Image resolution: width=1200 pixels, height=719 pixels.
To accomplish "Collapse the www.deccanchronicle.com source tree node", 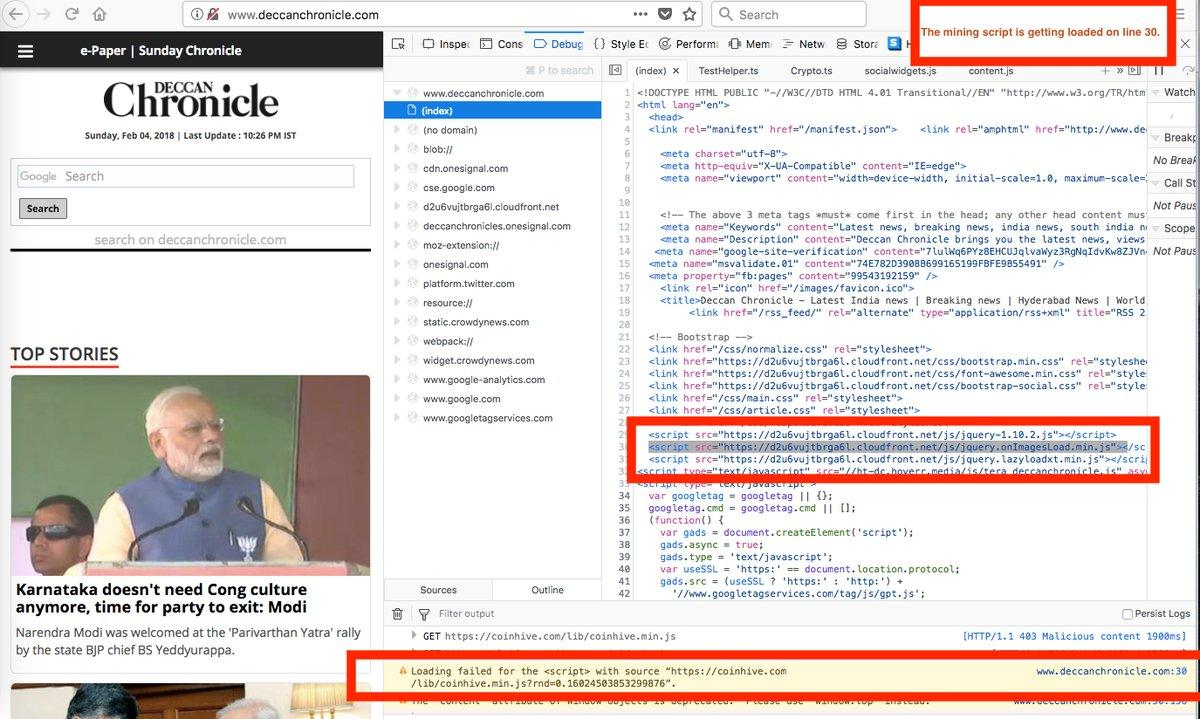I will click(397, 93).
